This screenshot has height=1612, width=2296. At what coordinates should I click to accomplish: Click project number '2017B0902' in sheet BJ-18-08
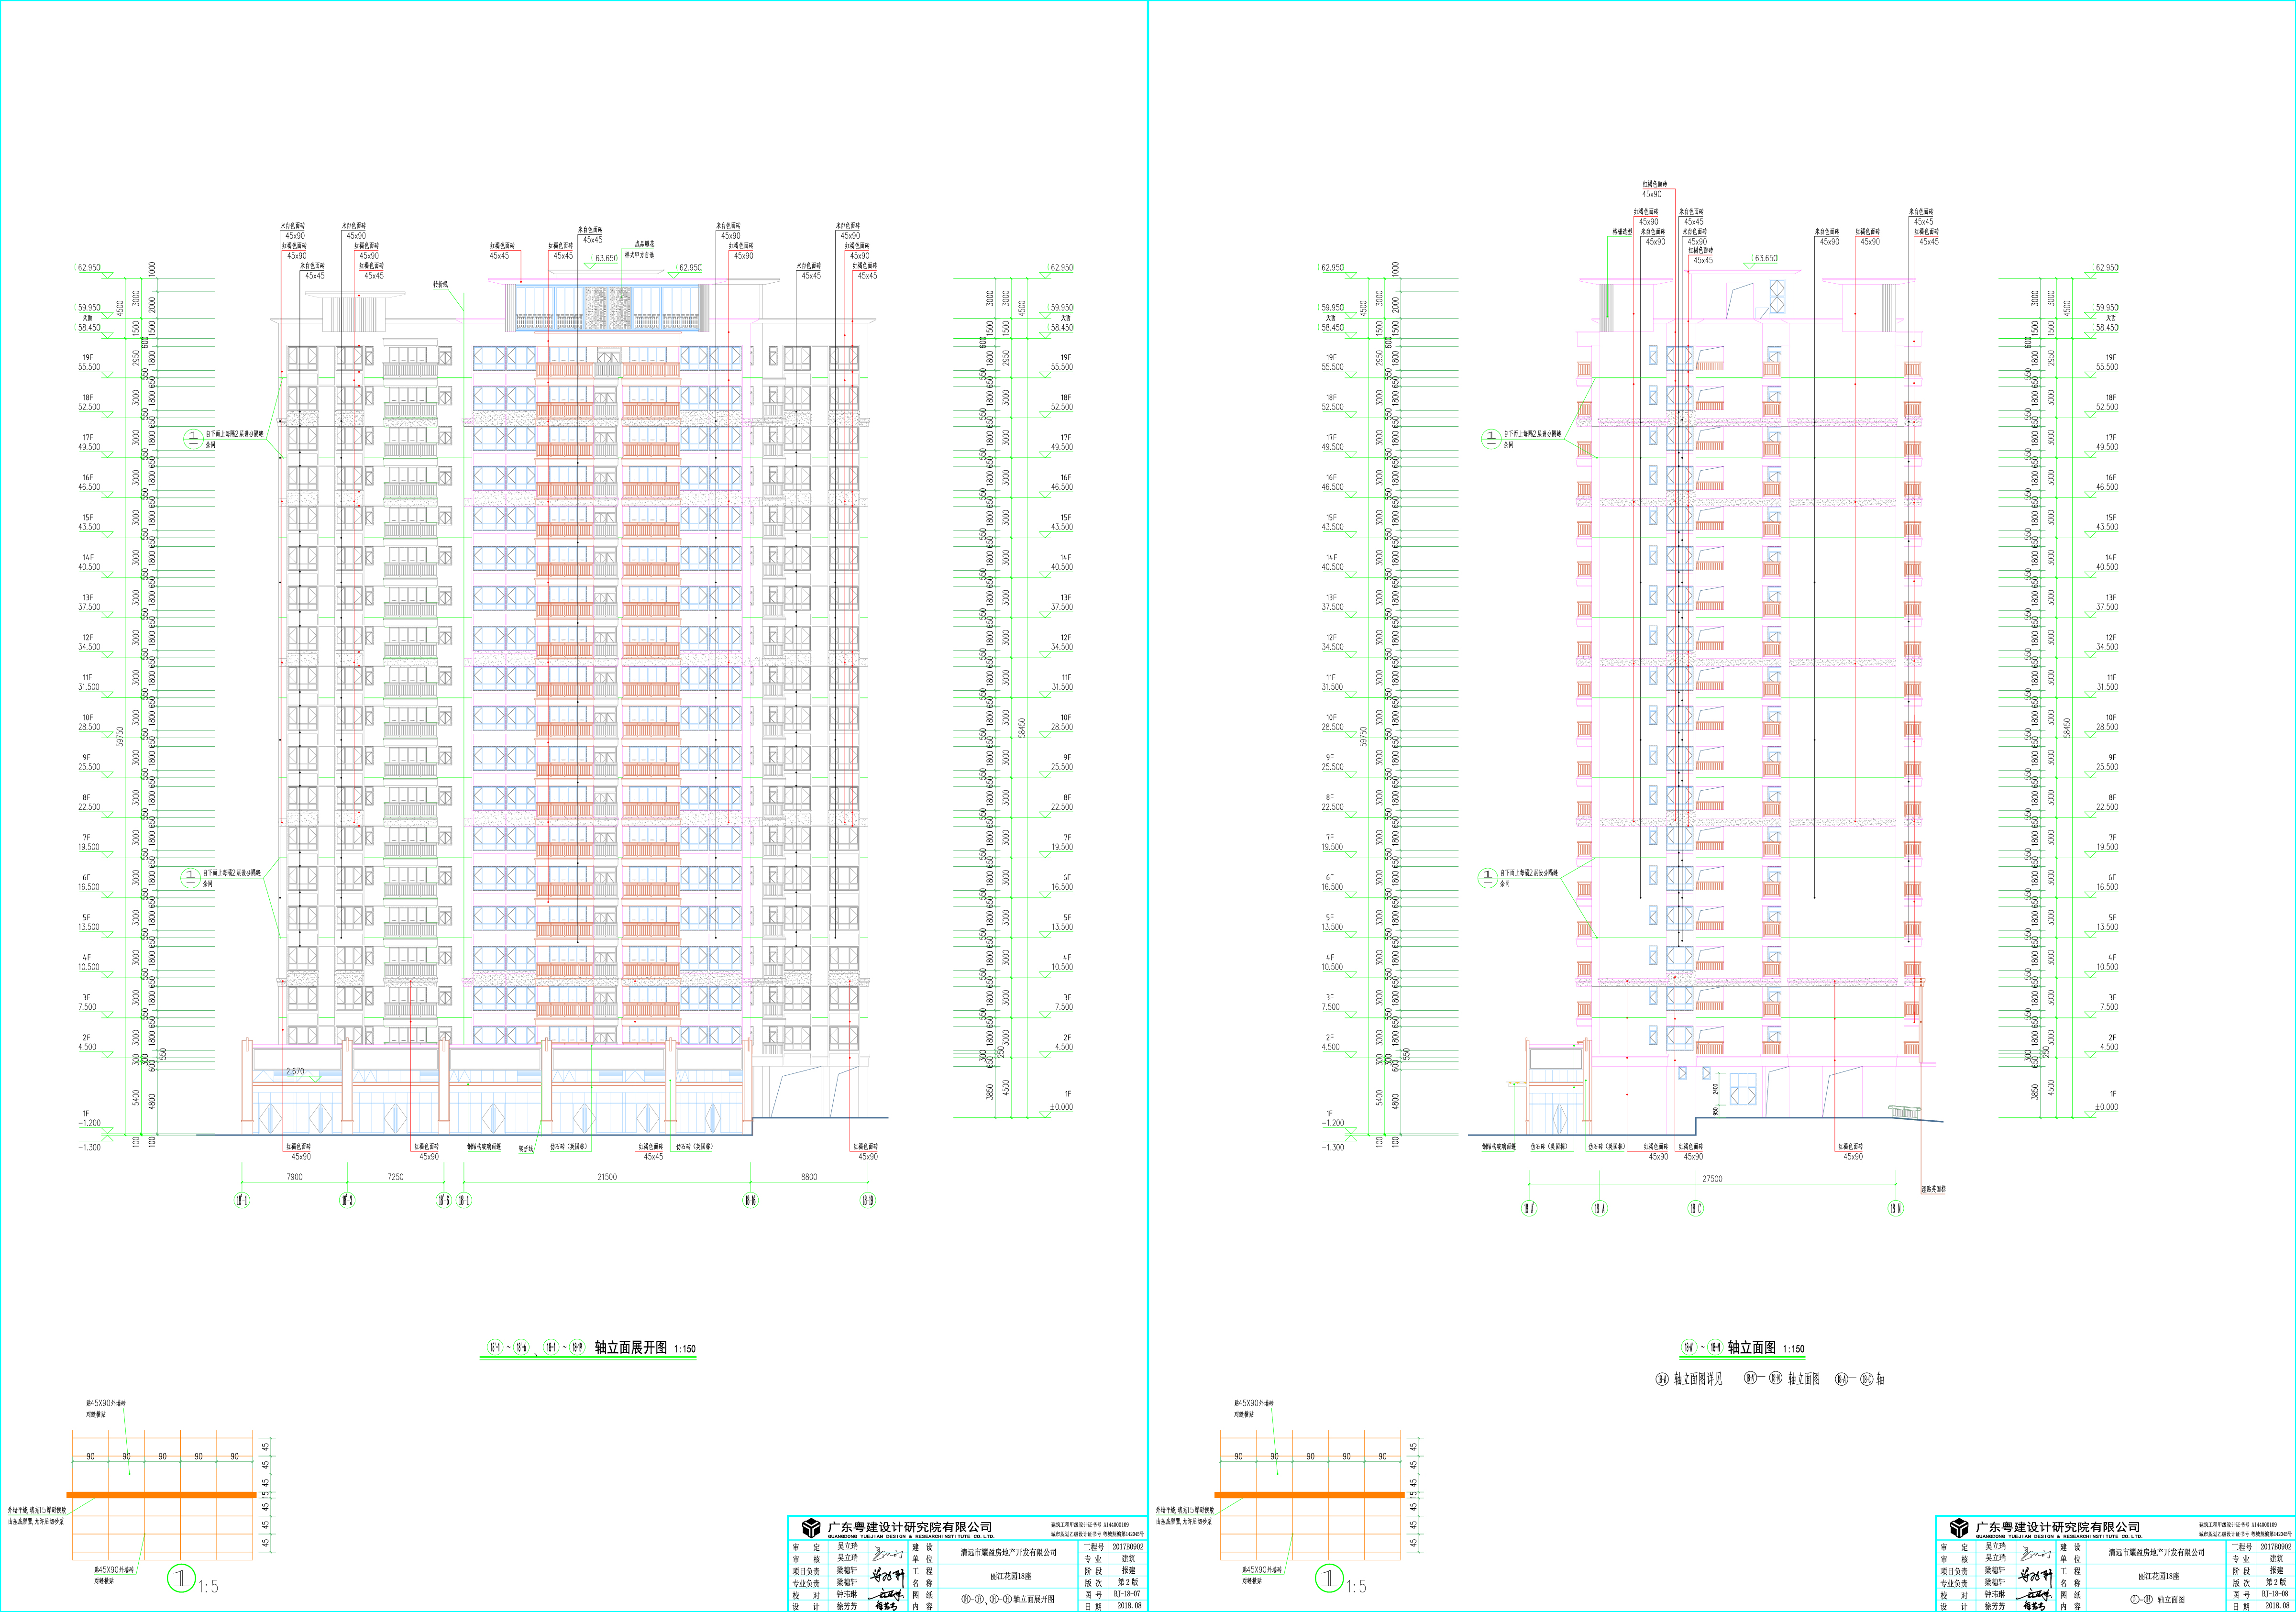pyautogui.click(x=2275, y=1547)
